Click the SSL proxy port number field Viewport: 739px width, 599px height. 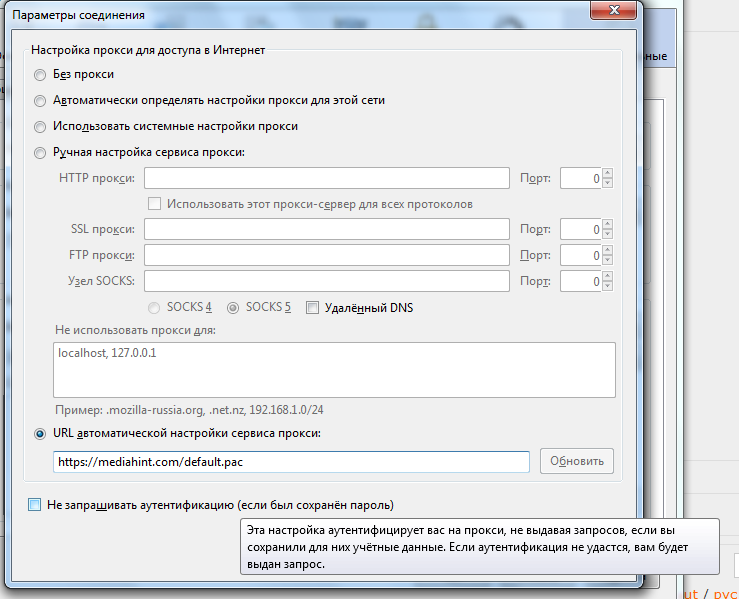tap(581, 229)
